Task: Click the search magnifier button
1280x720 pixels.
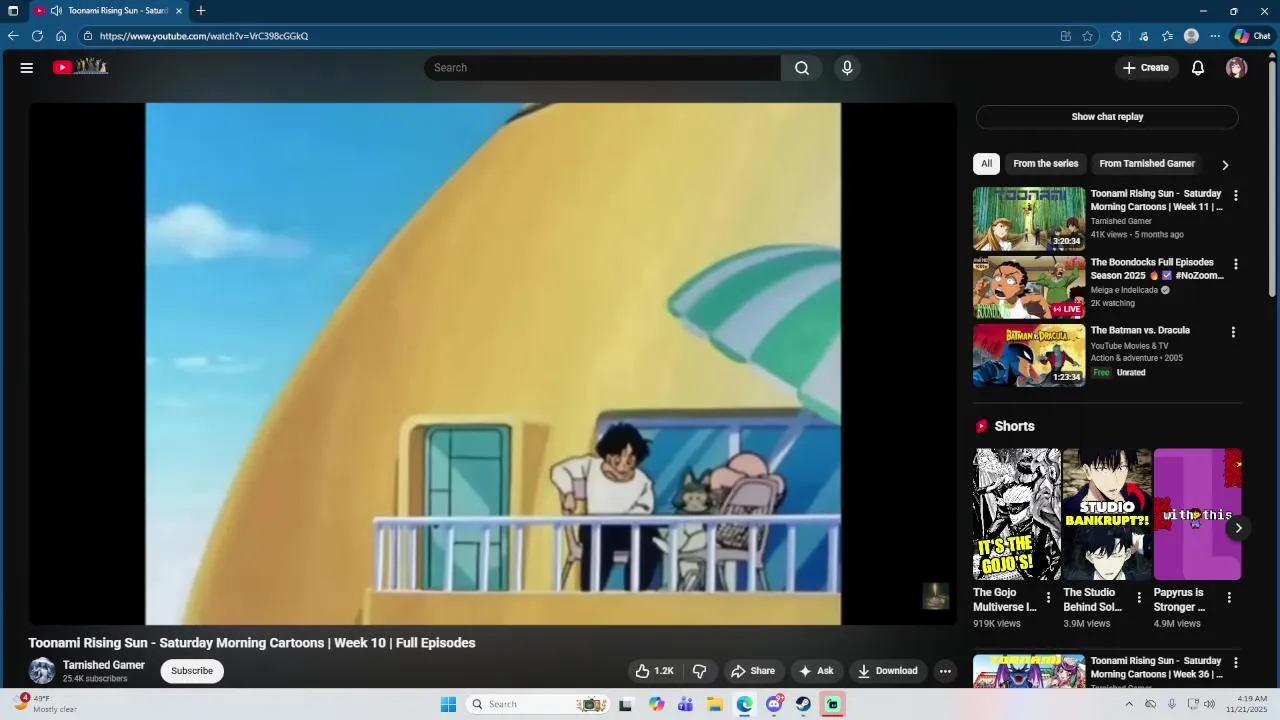Action: [802, 68]
